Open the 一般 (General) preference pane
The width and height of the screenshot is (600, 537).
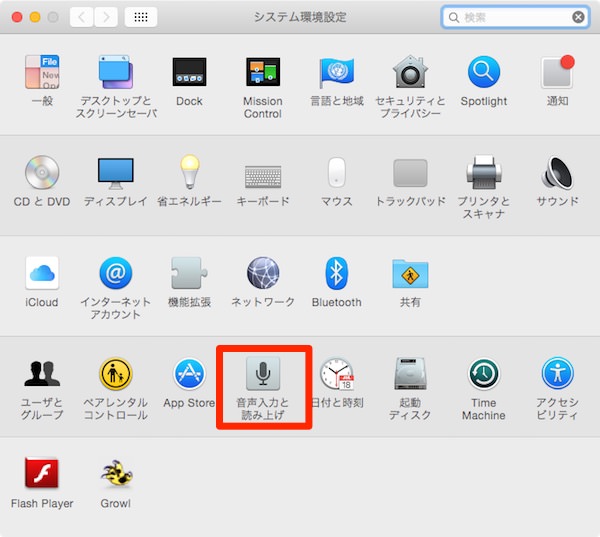[42, 72]
